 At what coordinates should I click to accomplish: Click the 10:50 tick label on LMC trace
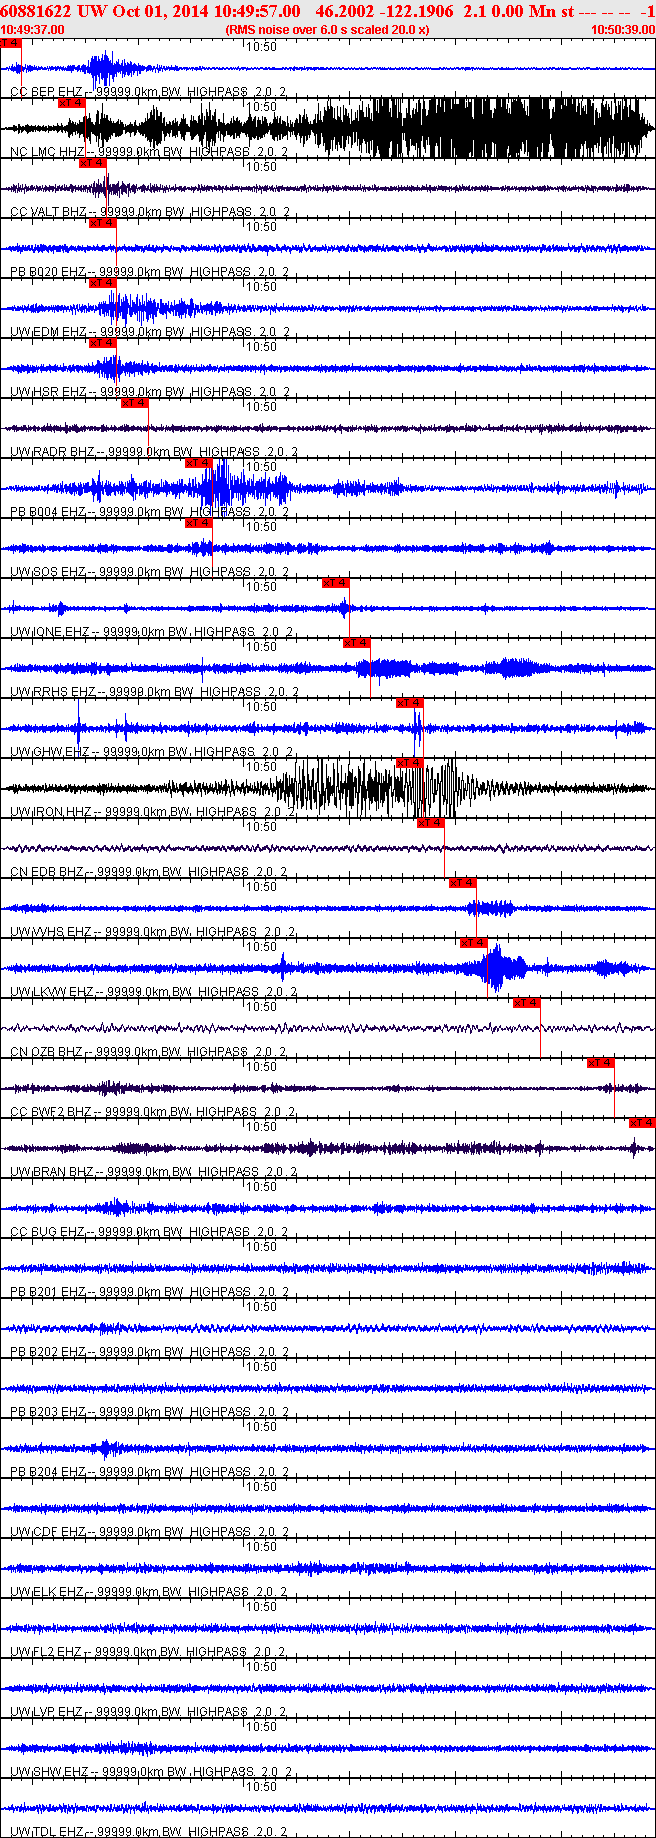(262, 106)
